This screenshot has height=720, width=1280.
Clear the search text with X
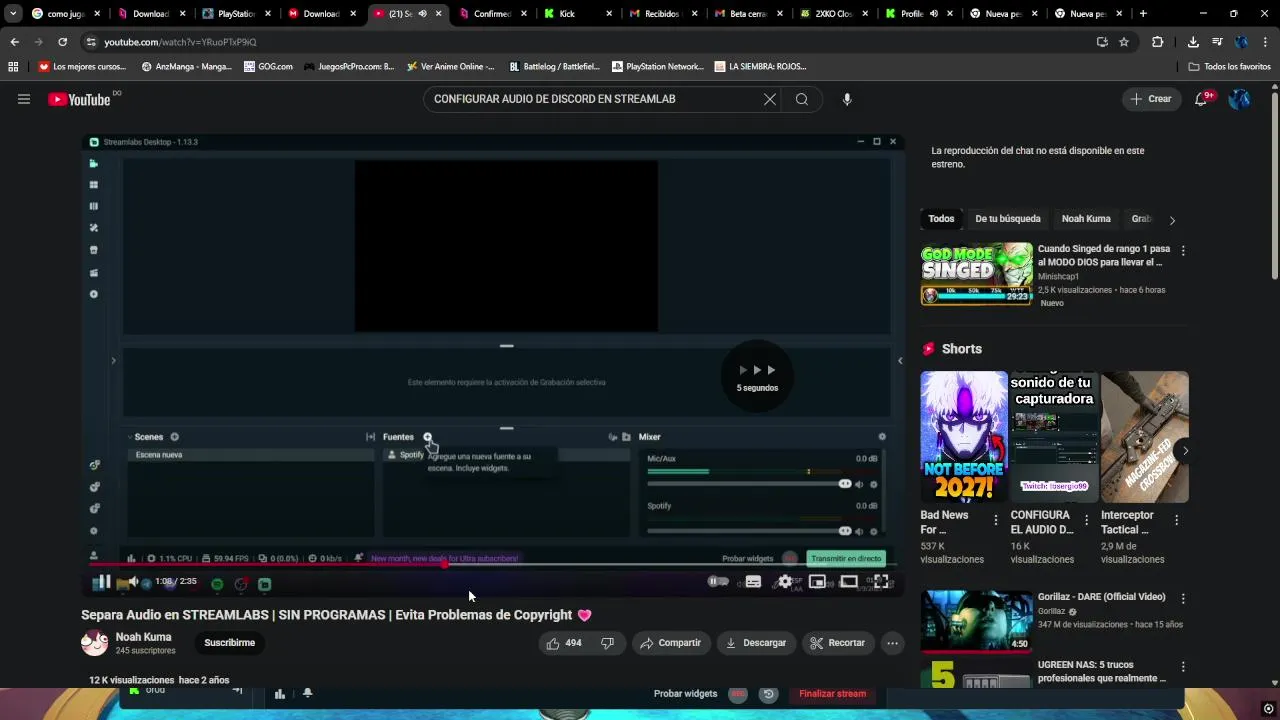(x=770, y=99)
